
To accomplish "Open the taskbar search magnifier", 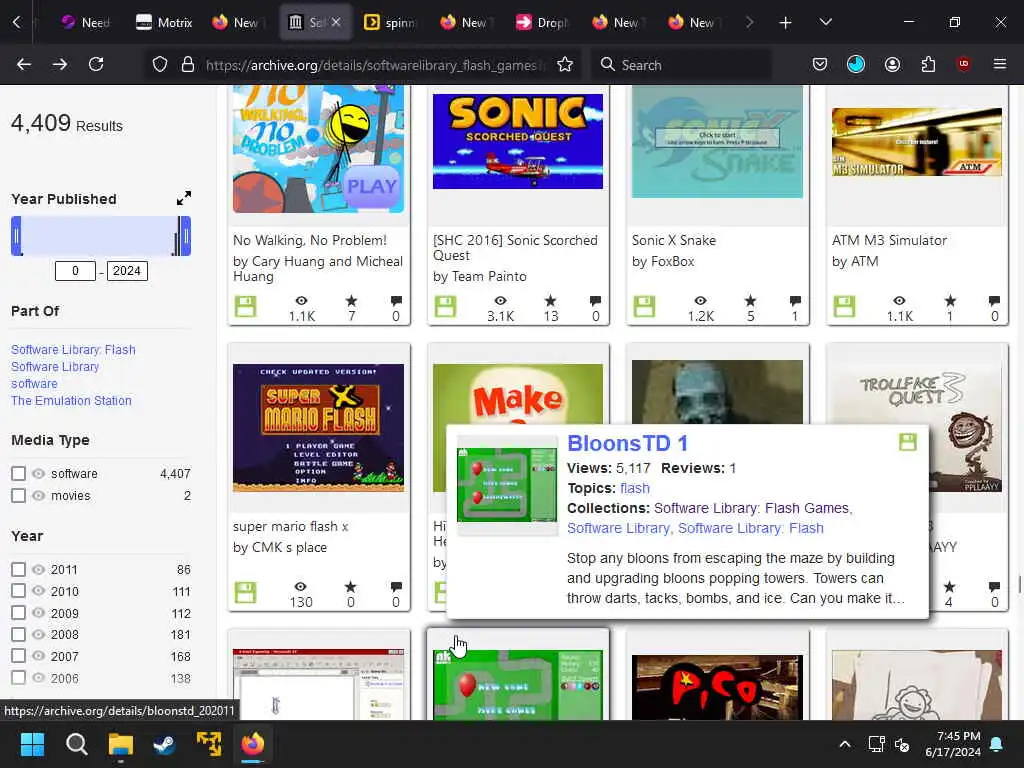I will point(76,744).
